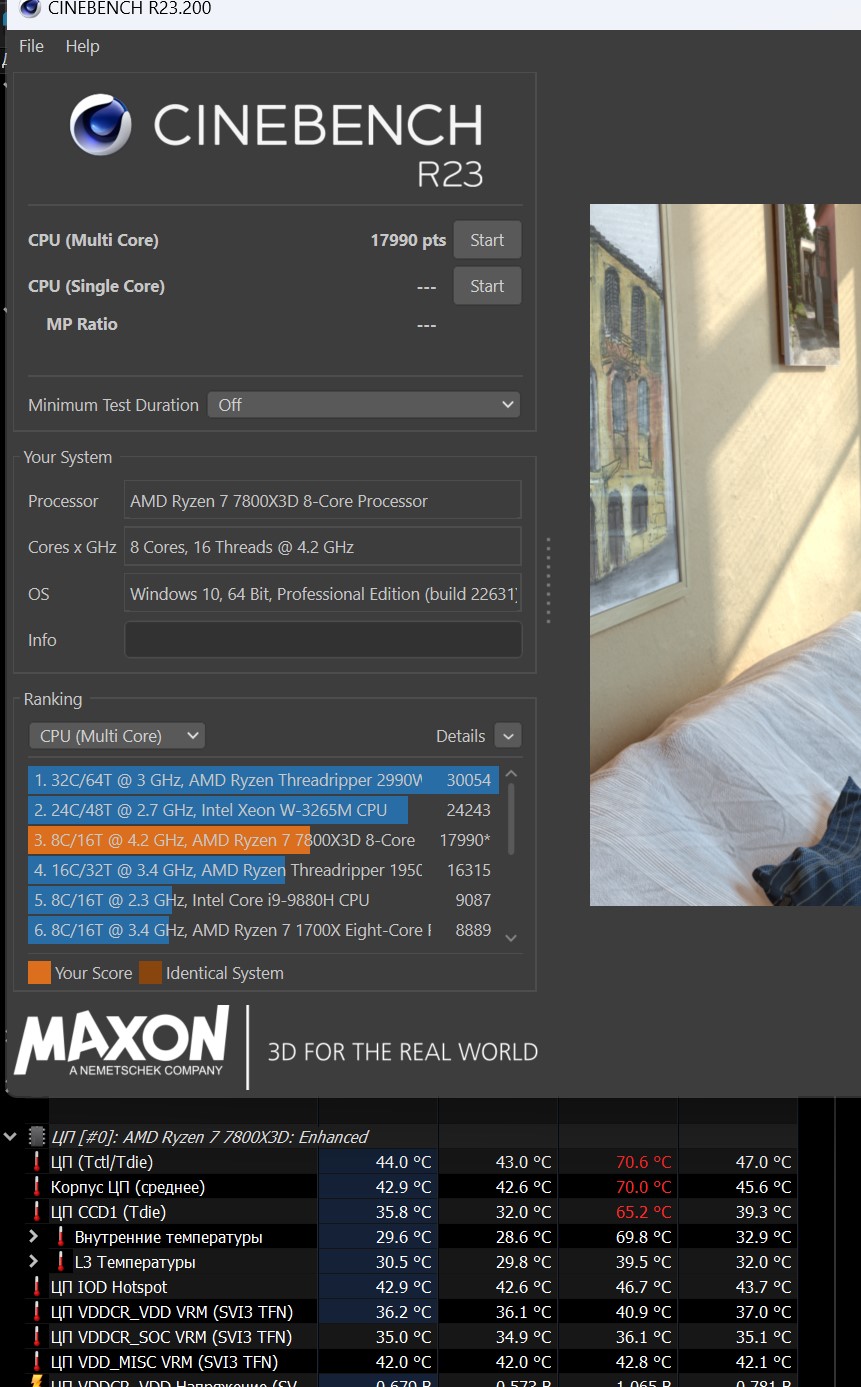
Task: Click thermometer icon for ЦП (Tctl/Tdie)
Action: click(37, 1162)
